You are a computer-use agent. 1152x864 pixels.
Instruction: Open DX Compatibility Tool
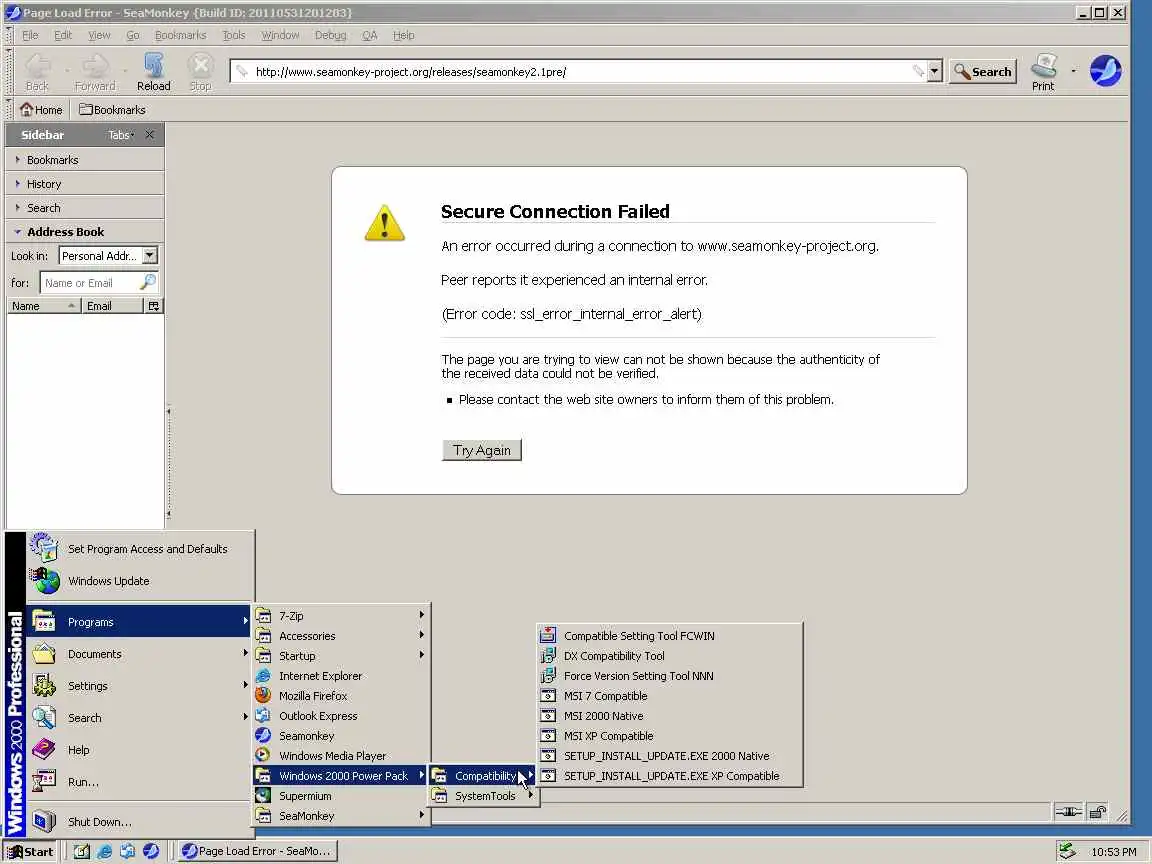pyautogui.click(x=669, y=655)
